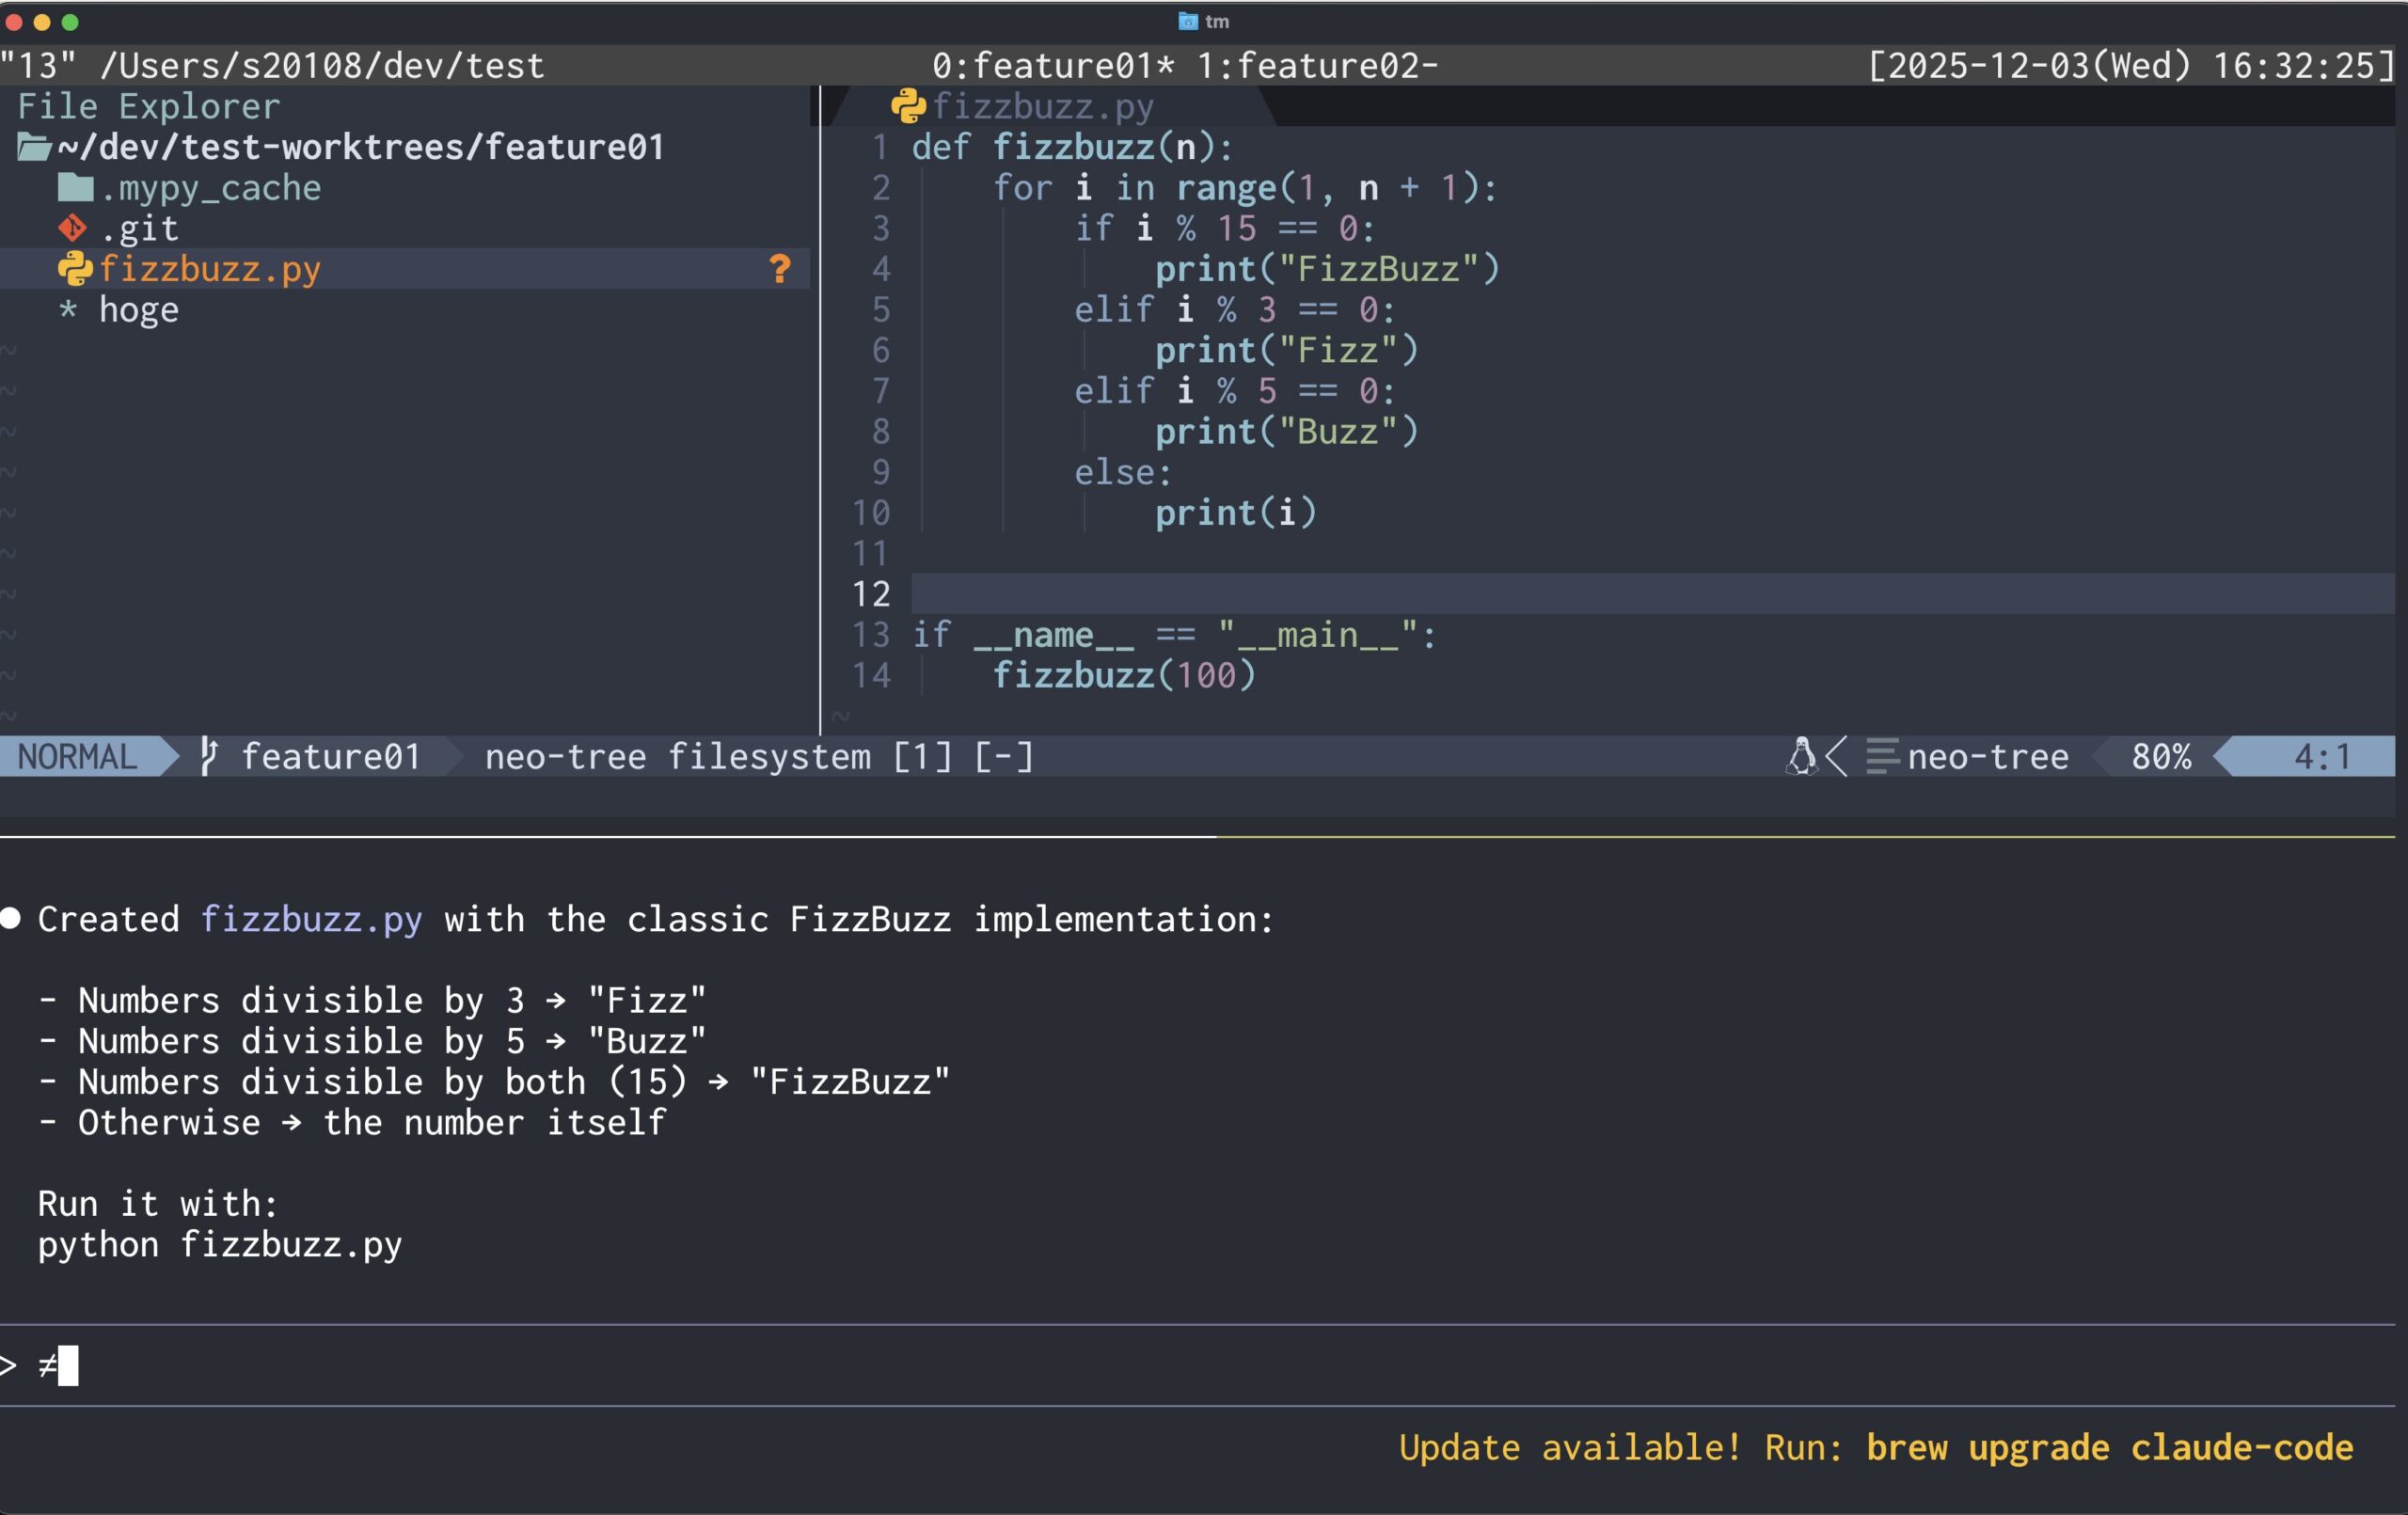Image resolution: width=2408 pixels, height=1515 pixels.
Task: Select the hoge file in the file tree
Action: click(x=139, y=309)
